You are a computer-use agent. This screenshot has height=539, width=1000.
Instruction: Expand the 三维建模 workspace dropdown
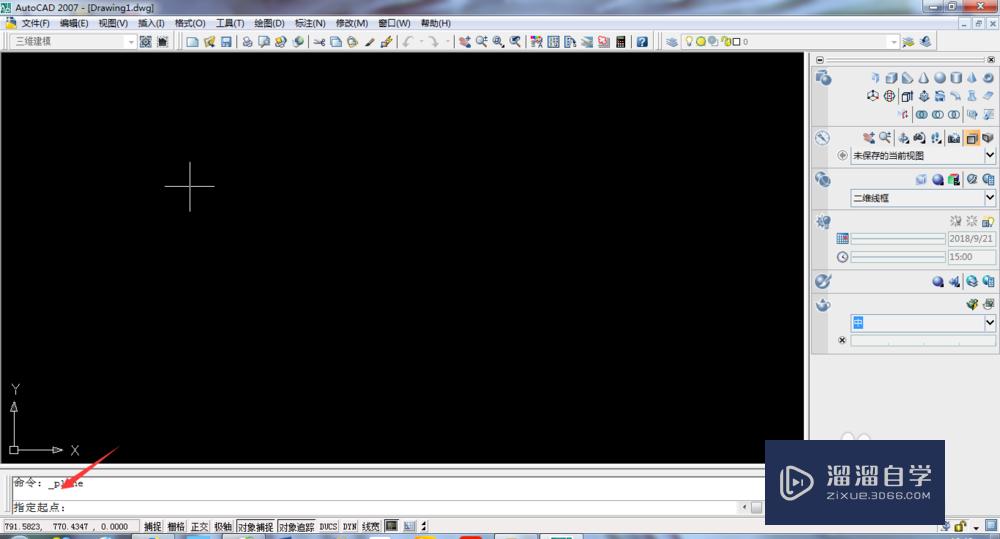tap(131, 41)
